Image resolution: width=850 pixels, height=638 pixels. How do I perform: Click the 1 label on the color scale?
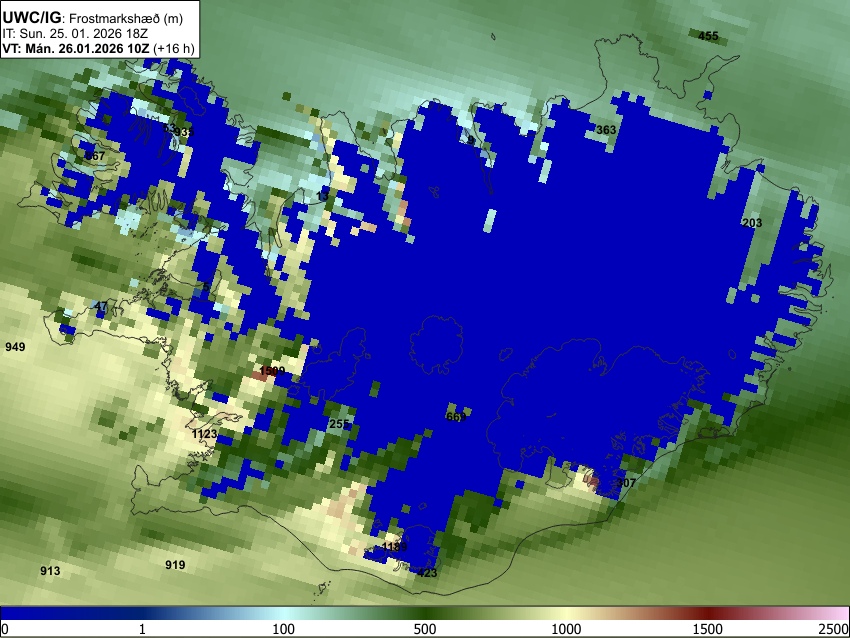click(x=142, y=629)
